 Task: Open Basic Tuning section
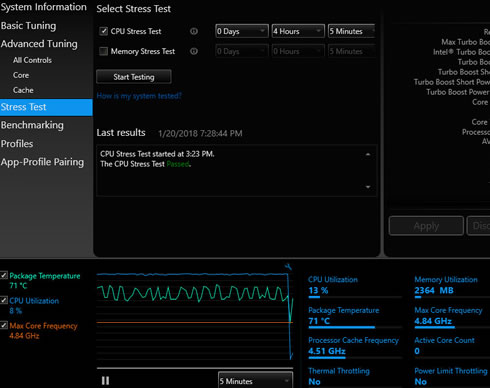tap(29, 26)
